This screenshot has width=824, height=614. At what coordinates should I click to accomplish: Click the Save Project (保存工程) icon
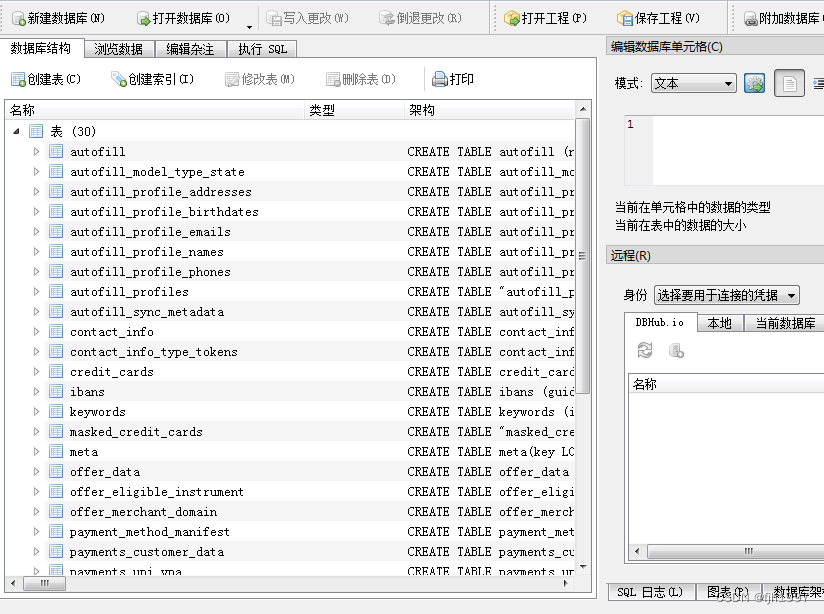[625, 19]
